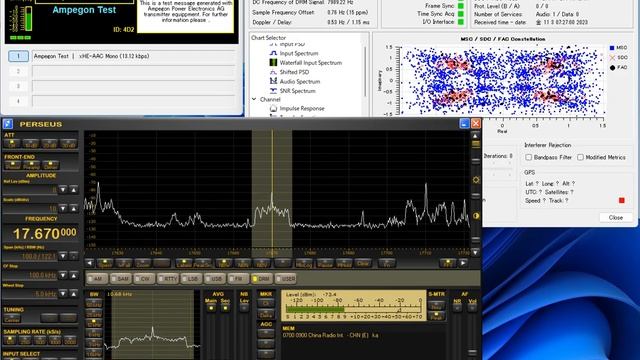Toggle the Preamp front-end button
This screenshot has width=640, height=360.
[31, 165]
